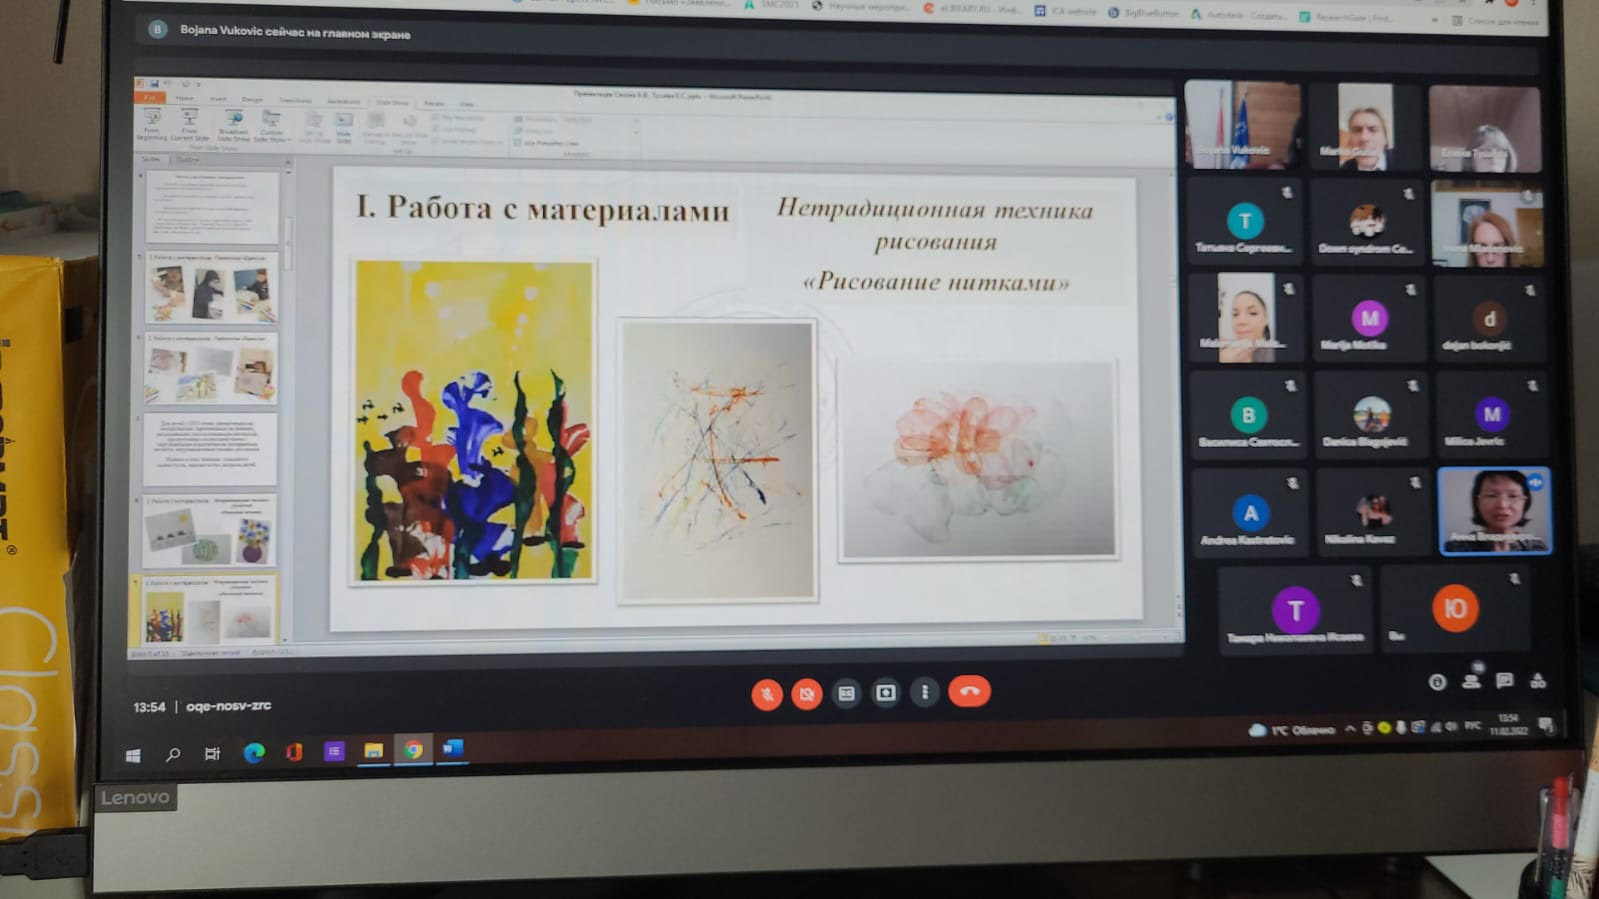Open the Review ribbon tab
The height and width of the screenshot is (899, 1599).
point(434,103)
